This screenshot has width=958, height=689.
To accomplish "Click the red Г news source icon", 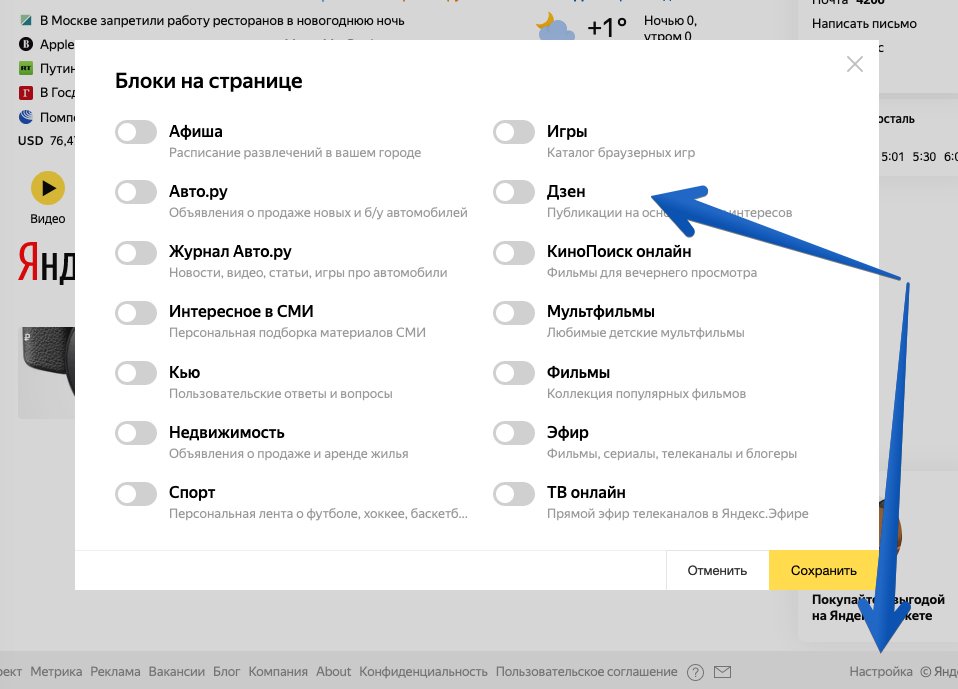I will pyautogui.click(x=26, y=93).
